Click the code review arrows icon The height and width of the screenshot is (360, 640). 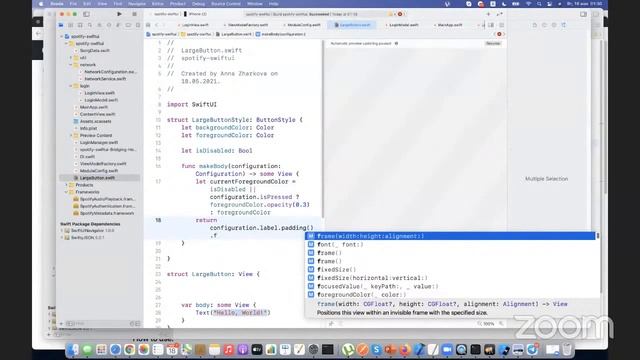tap(499, 14)
